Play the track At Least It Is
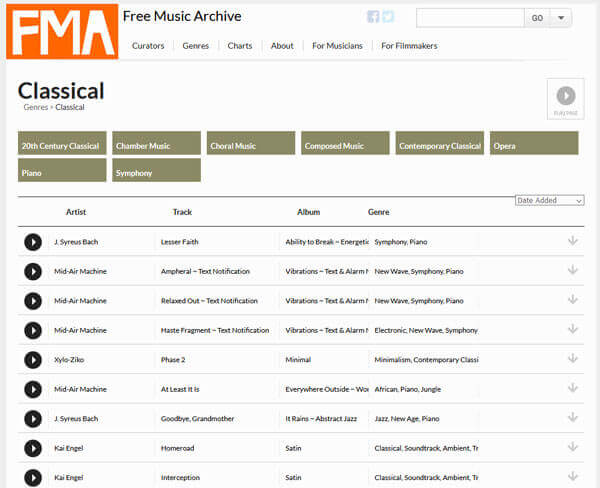Screen dimensions: 600x488 (x=33, y=389)
